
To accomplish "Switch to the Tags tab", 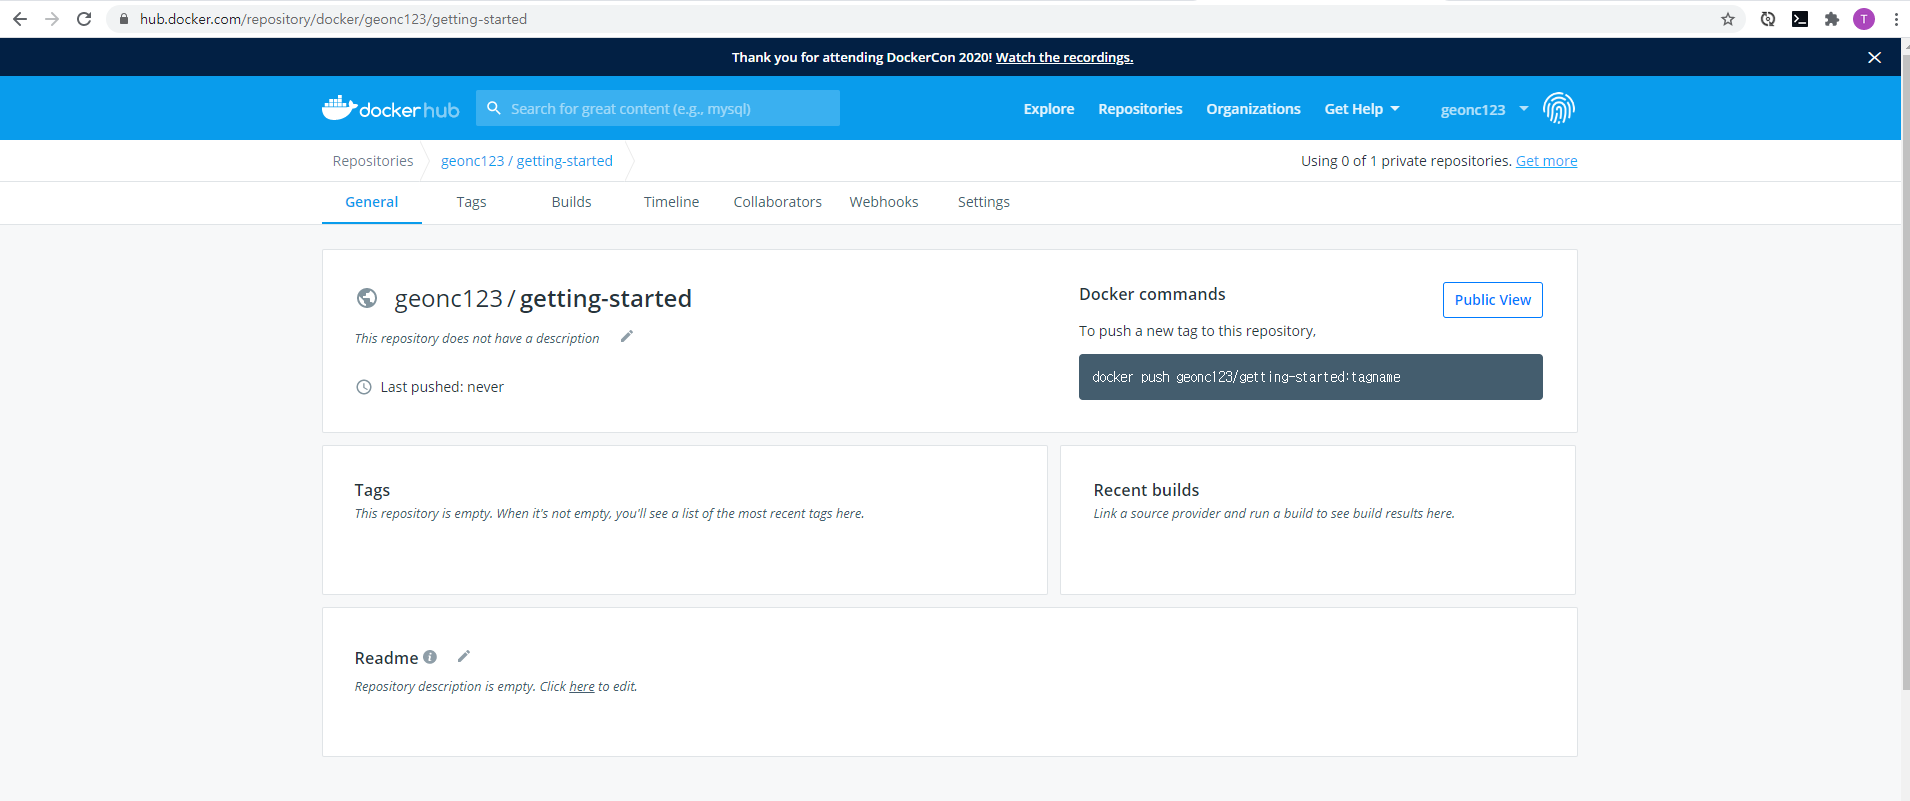I will pyautogui.click(x=471, y=202).
